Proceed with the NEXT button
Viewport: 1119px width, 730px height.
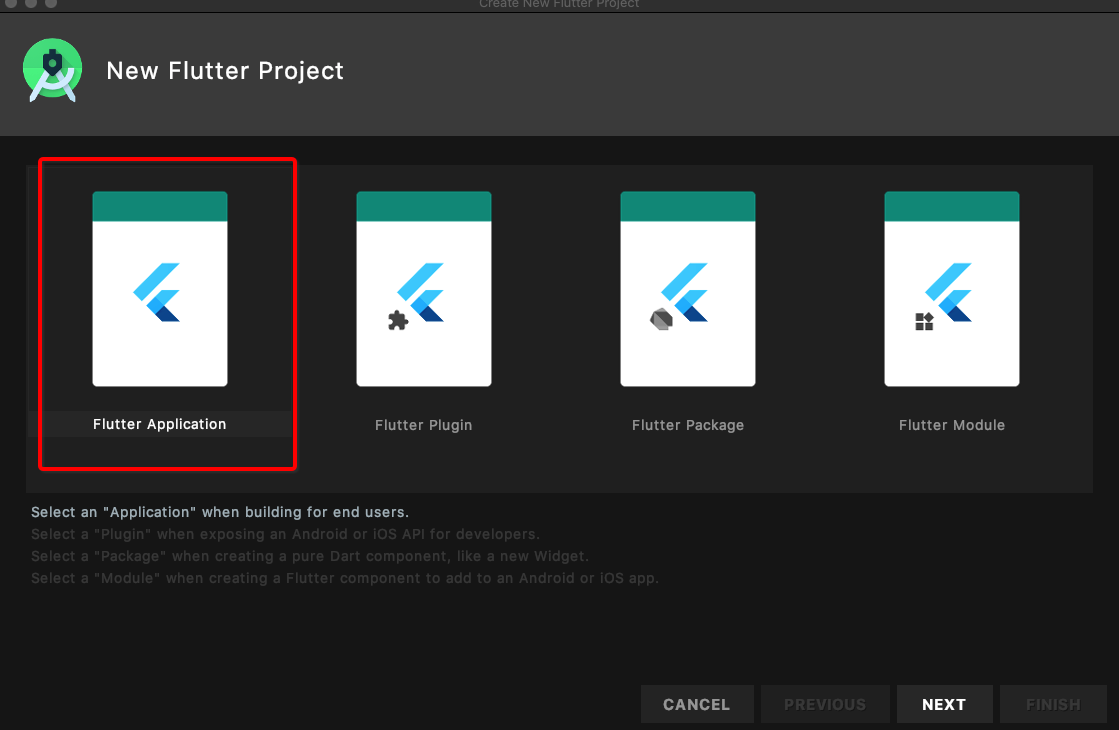click(944, 705)
